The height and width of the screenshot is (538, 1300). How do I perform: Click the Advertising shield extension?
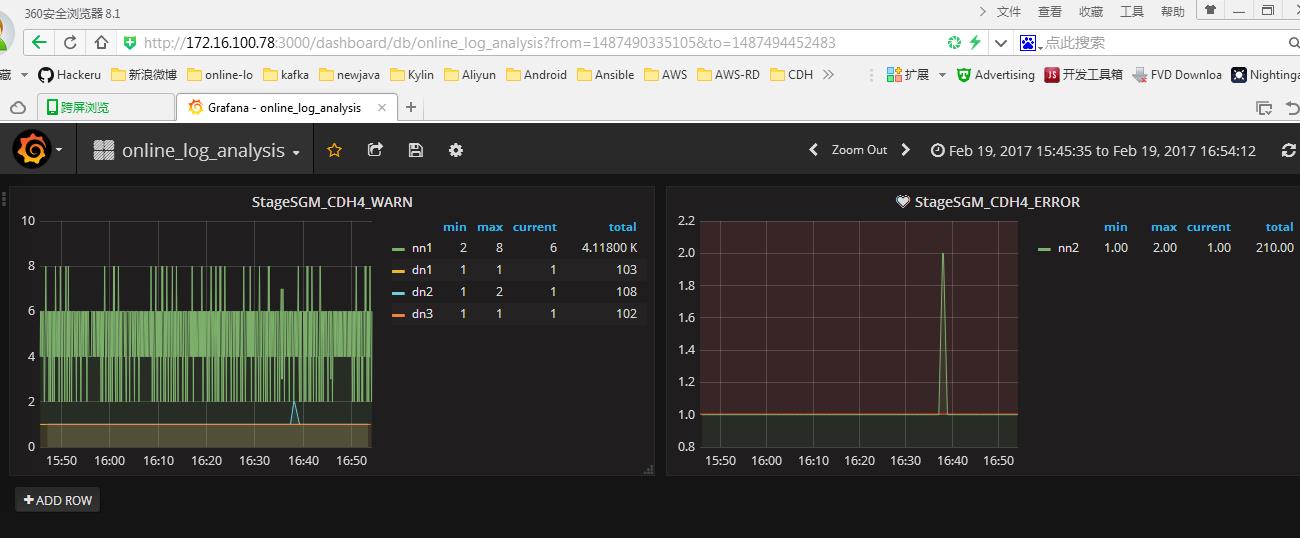click(995, 75)
